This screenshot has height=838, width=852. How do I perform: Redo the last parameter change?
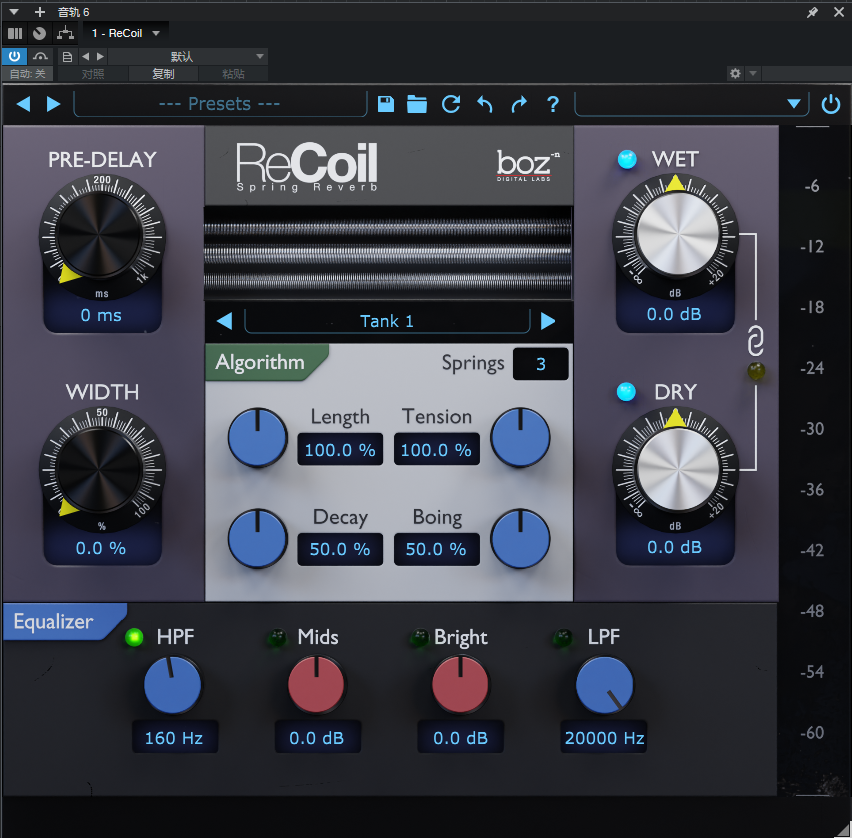coord(519,104)
